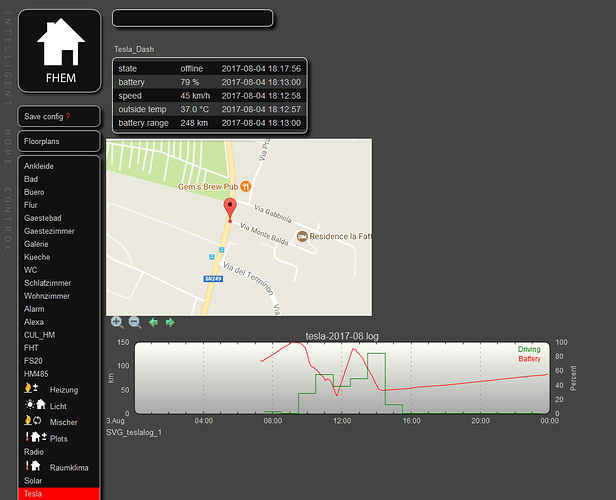
Task: Click the Heizung flame icon
Action: 31,388
